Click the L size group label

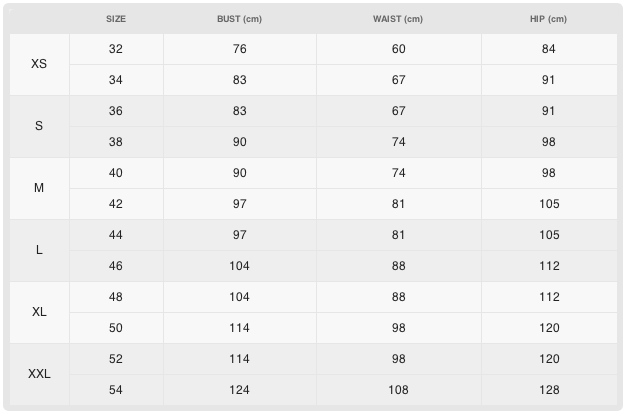coord(39,250)
